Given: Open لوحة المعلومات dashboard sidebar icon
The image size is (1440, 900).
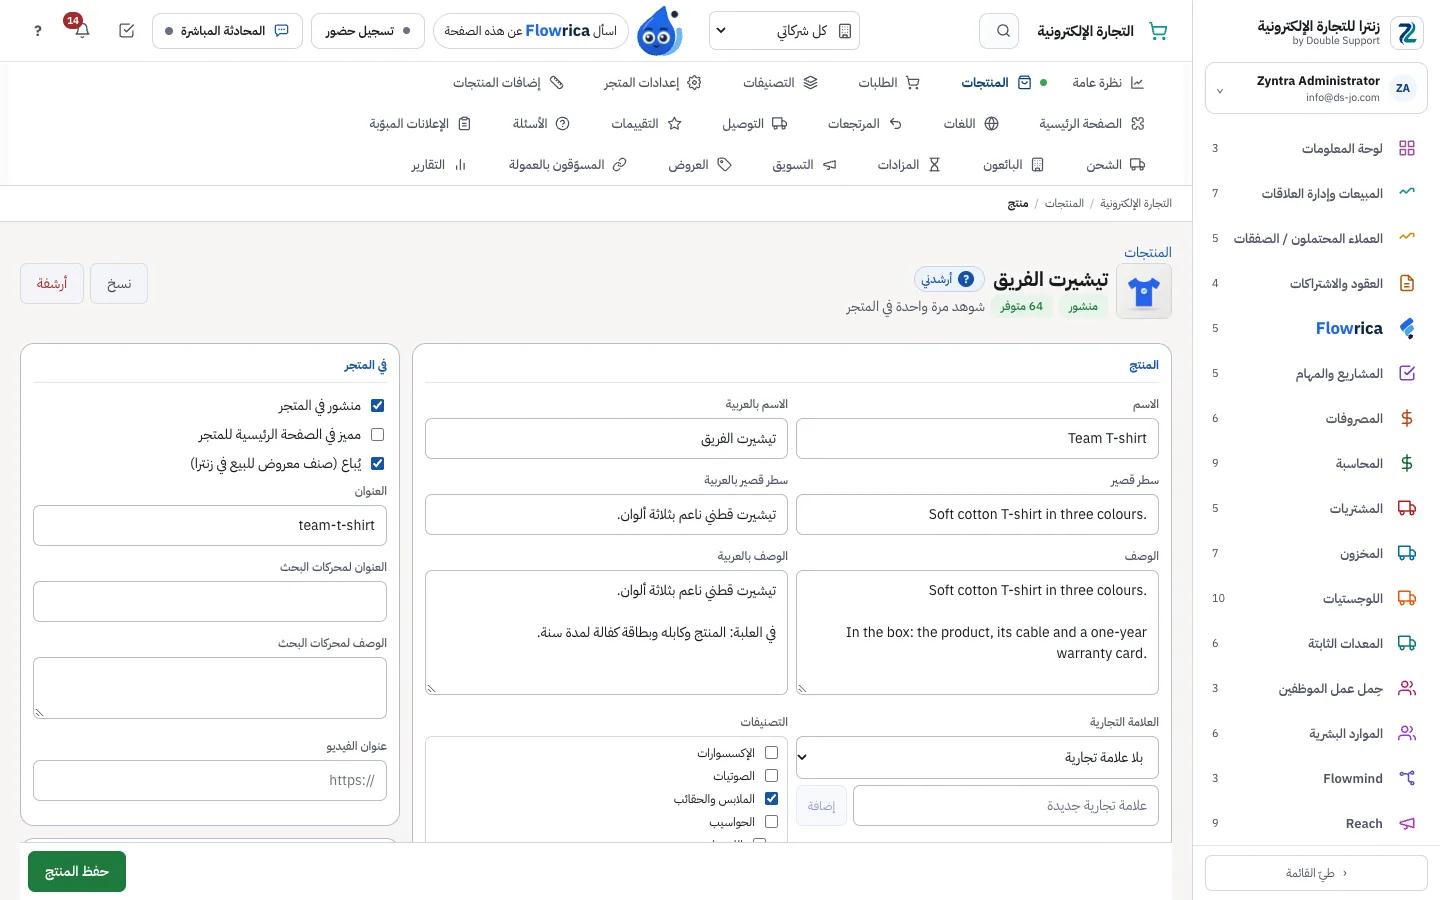Looking at the screenshot, I should [1407, 148].
